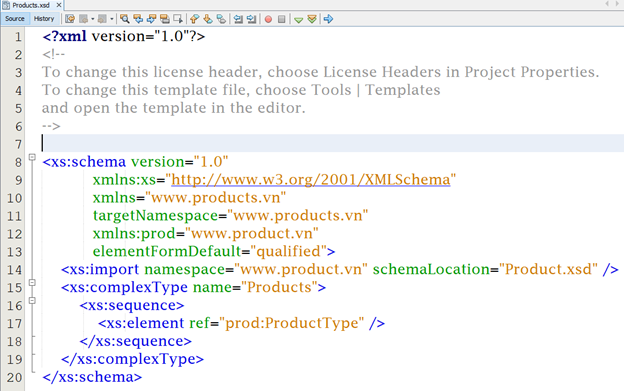Click line number 1 in gutter
Image resolution: width=624 pixels, height=391 pixels.
[18, 37]
